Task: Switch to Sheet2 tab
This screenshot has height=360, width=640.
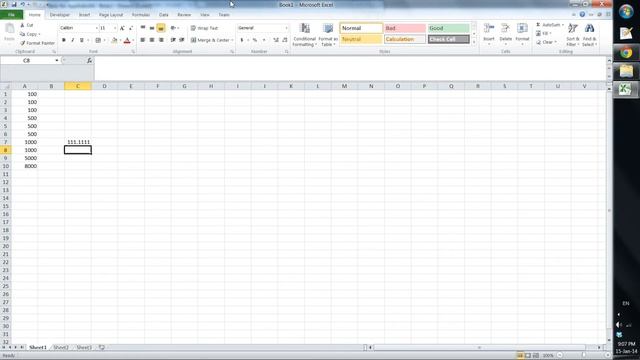Action: [60, 347]
